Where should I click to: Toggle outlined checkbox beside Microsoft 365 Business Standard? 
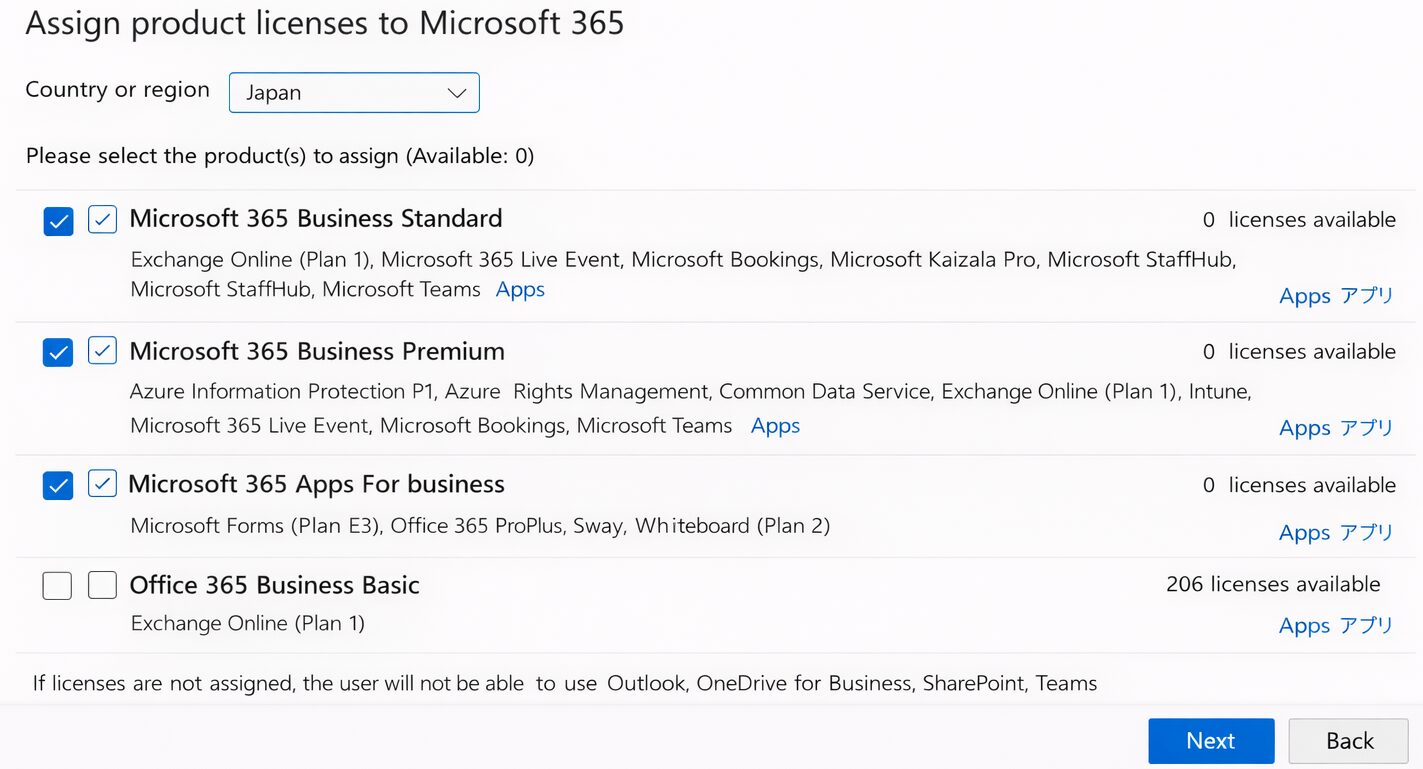pos(102,219)
